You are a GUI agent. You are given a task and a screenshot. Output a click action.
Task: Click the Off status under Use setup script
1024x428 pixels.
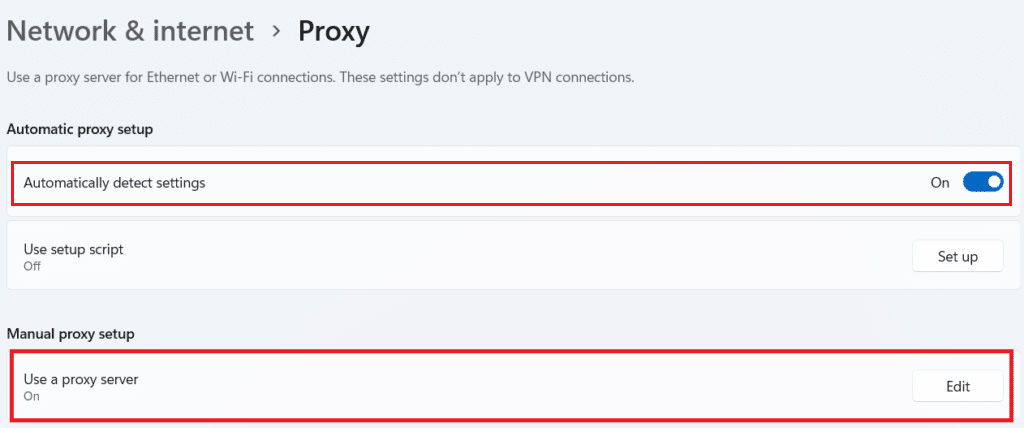pyautogui.click(x=32, y=266)
